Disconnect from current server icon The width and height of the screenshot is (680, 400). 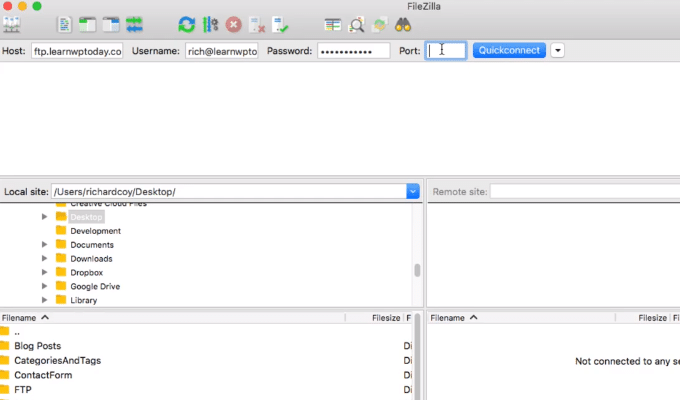click(x=257, y=25)
